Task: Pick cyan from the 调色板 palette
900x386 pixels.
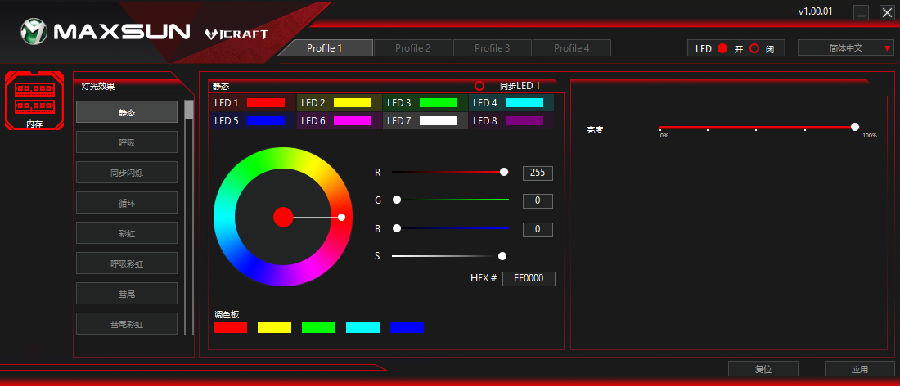Action: coord(363,327)
